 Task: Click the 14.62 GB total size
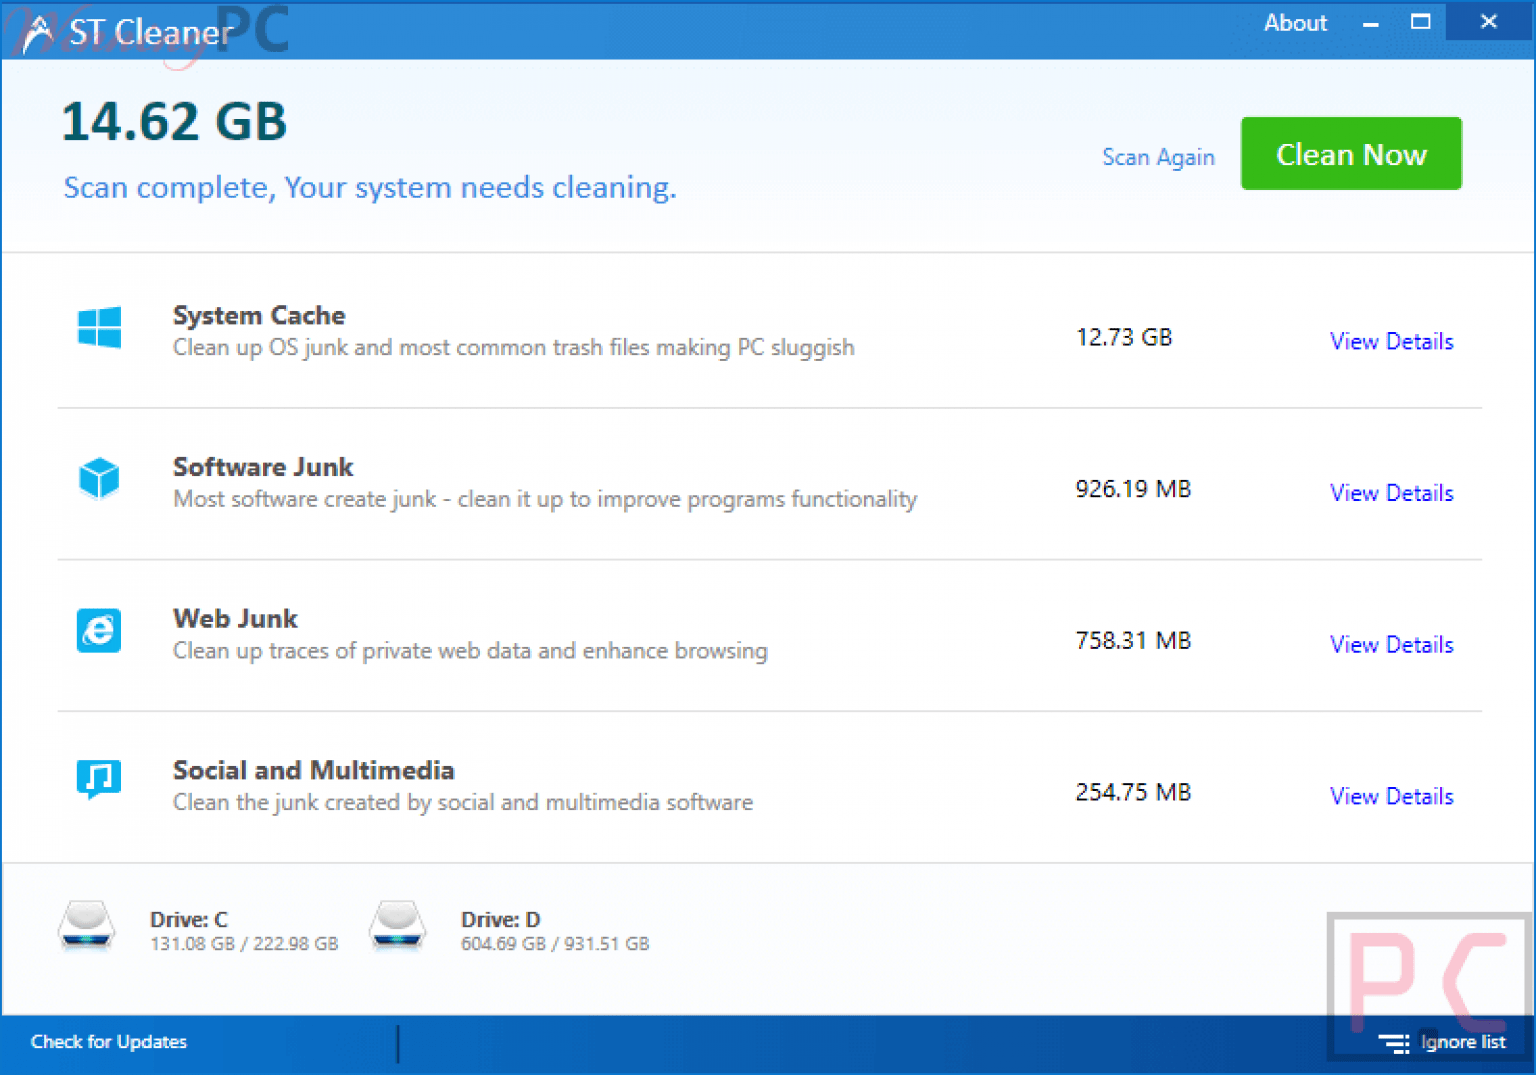(x=174, y=122)
